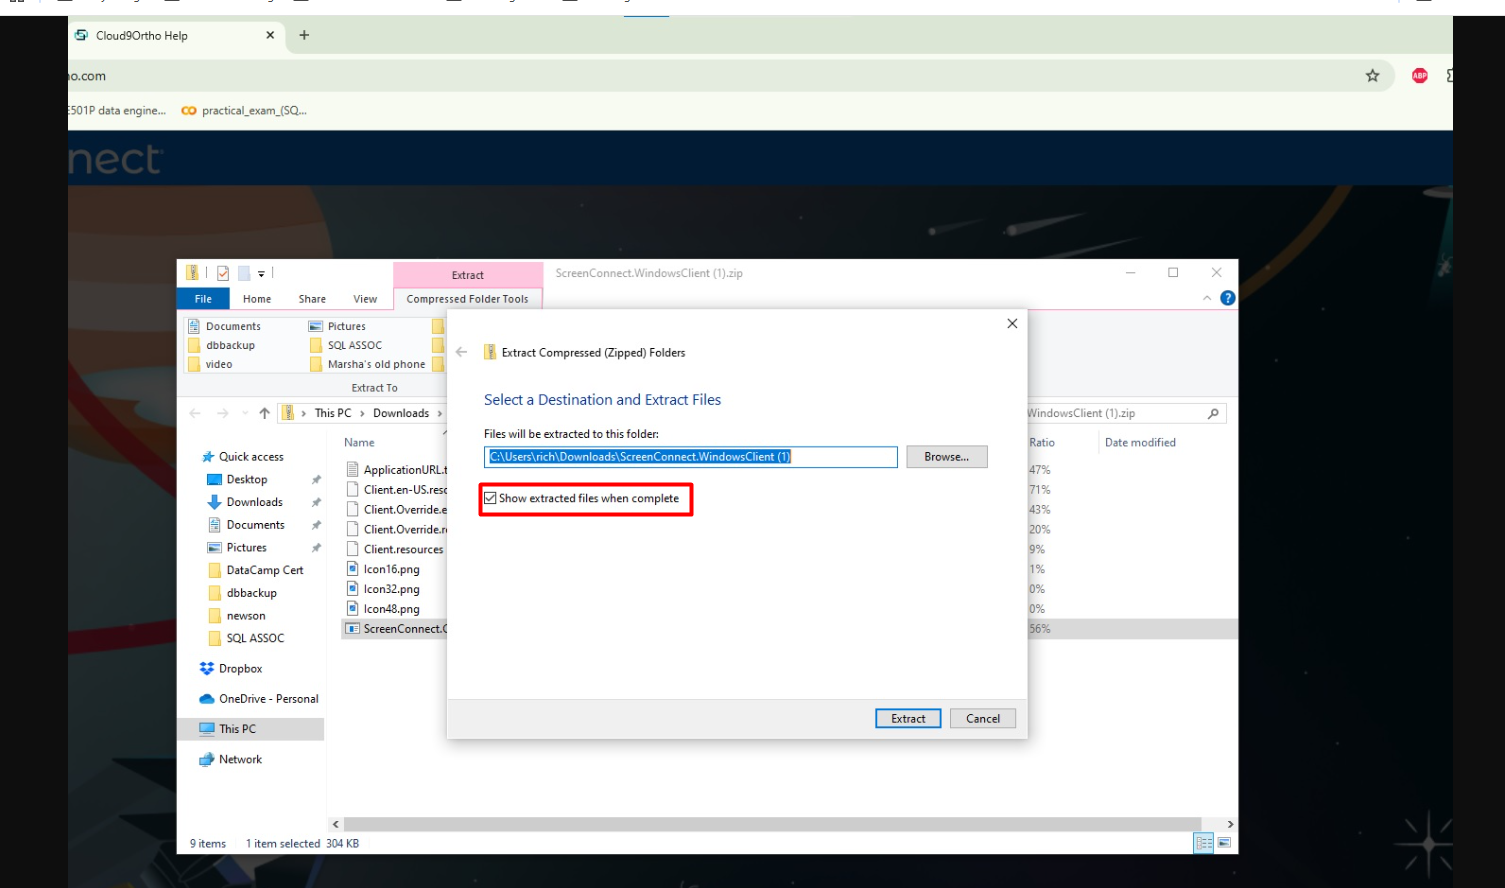The height and width of the screenshot is (888, 1505).
Task: Choose dbbackup in Extract To ribbon list
Action: click(x=230, y=345)
